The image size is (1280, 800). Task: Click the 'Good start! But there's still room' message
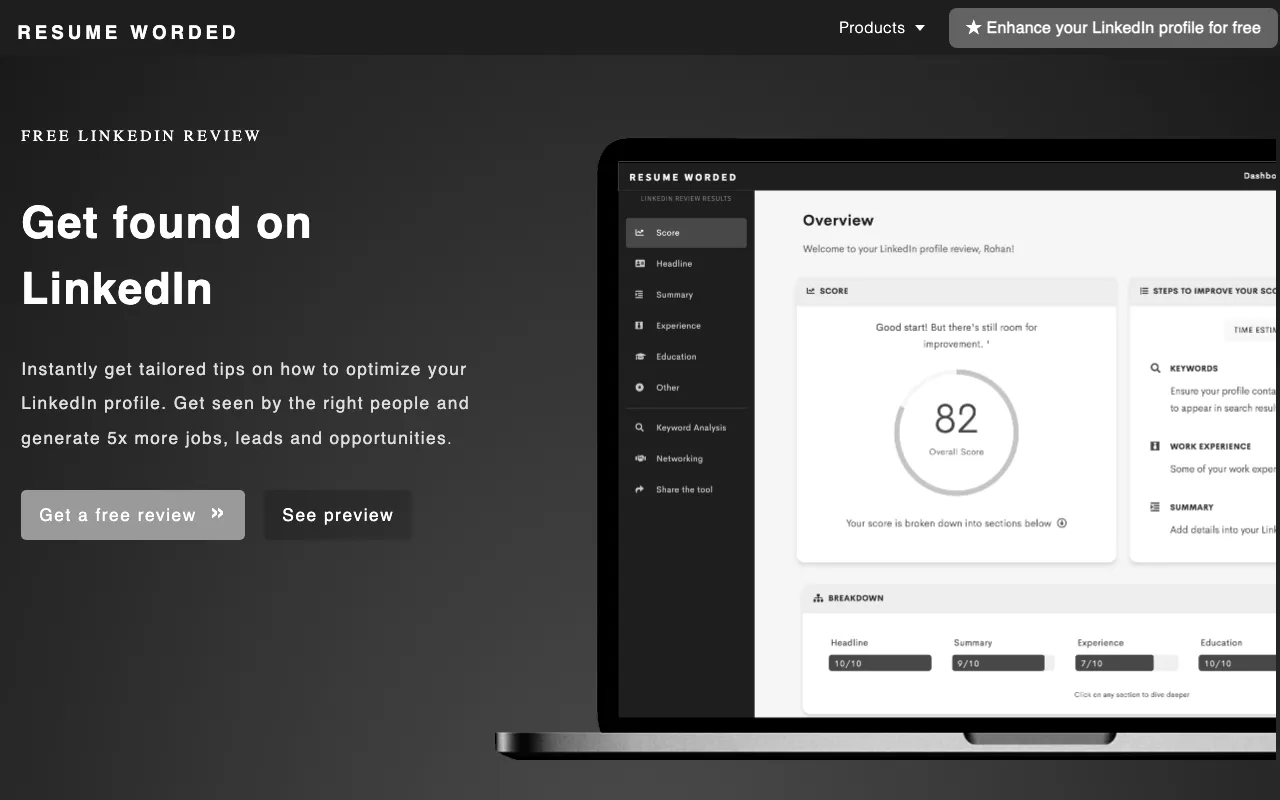(956, 335)
